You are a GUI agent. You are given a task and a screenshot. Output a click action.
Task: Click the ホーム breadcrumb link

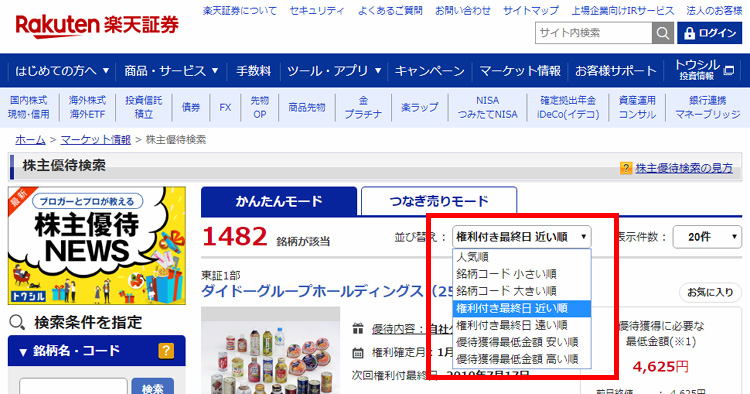coord(30,140)
